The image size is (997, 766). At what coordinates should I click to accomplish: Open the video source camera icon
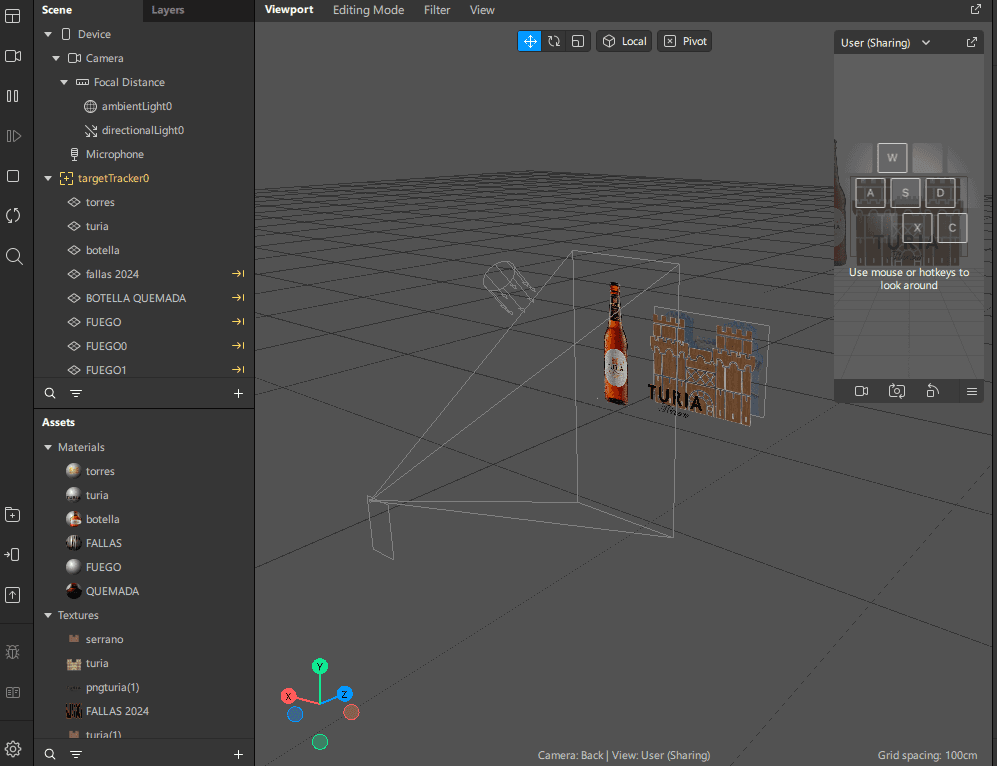13,56
